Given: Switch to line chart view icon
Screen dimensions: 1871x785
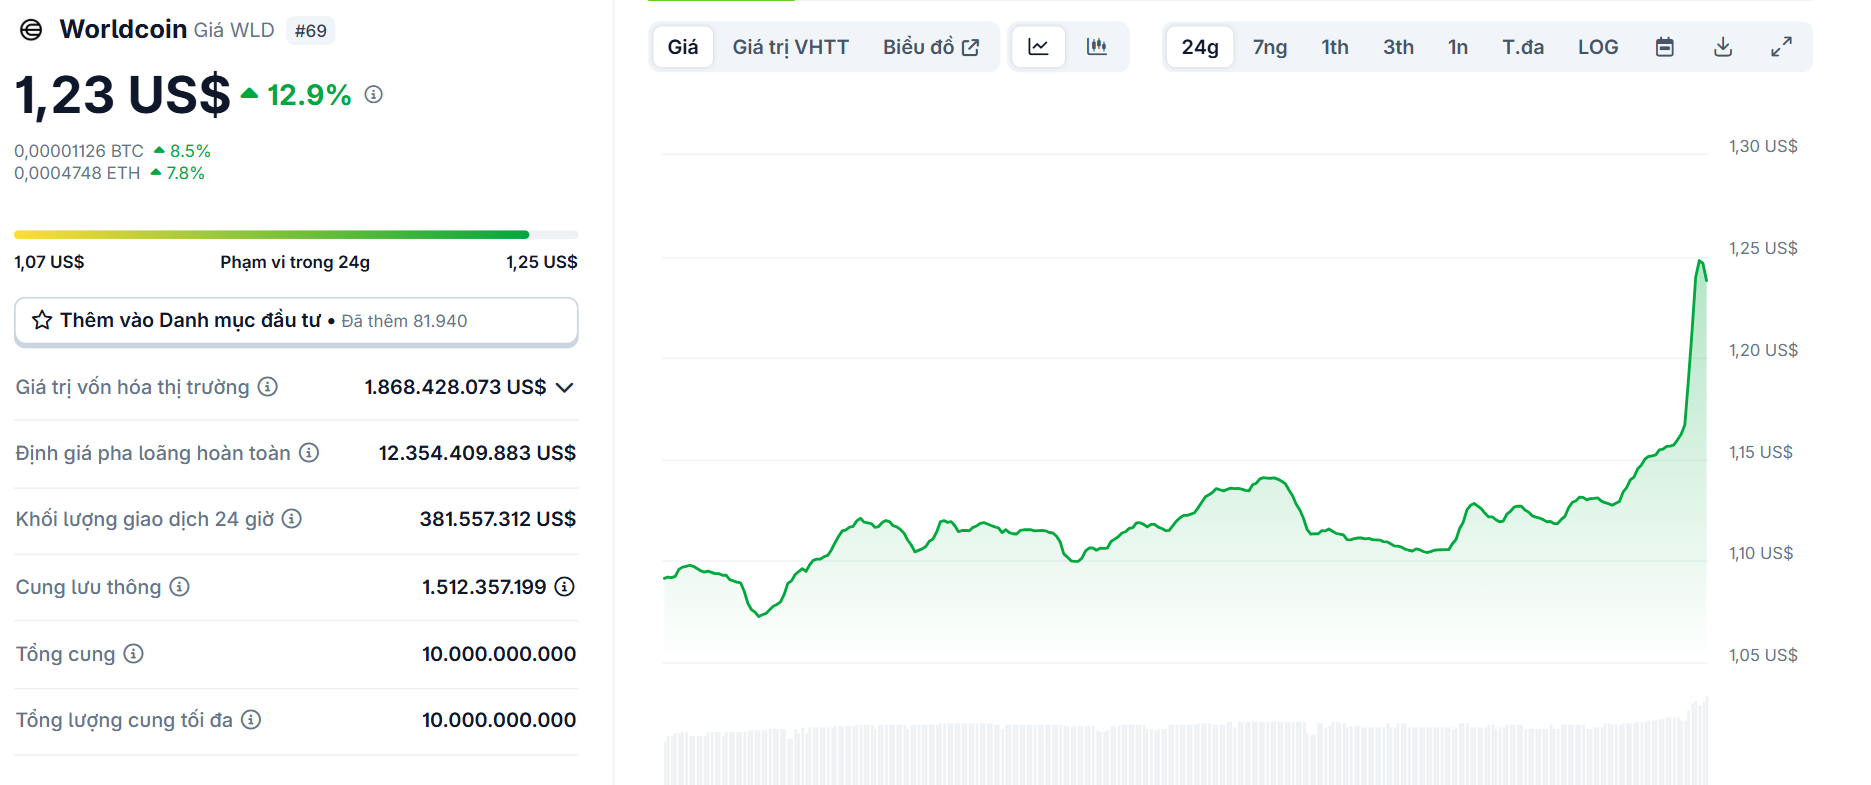Looking at the screenshot, I should click(1039, 47).
